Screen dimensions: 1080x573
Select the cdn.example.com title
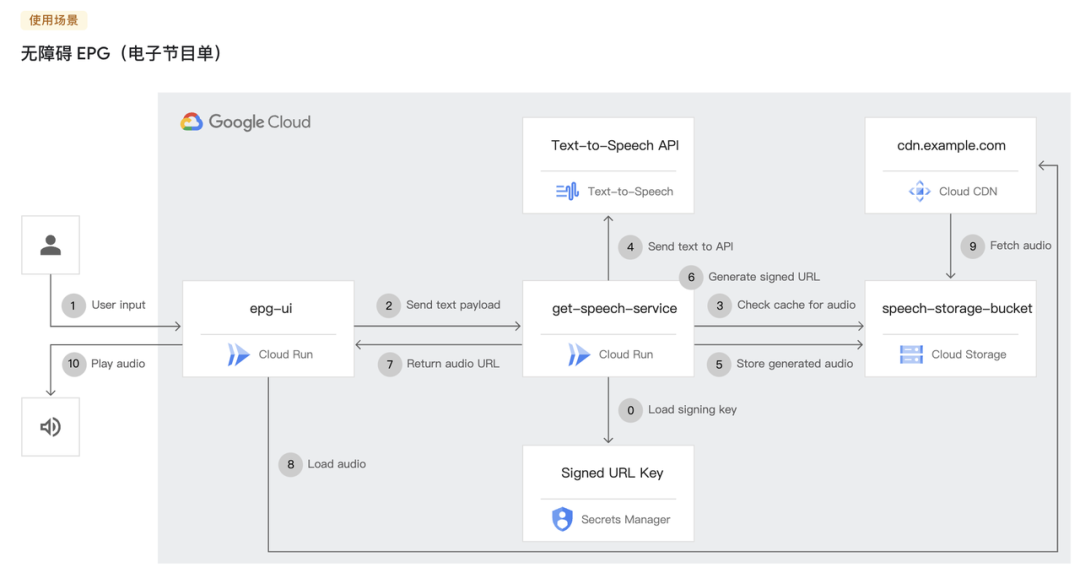[951, 145]
